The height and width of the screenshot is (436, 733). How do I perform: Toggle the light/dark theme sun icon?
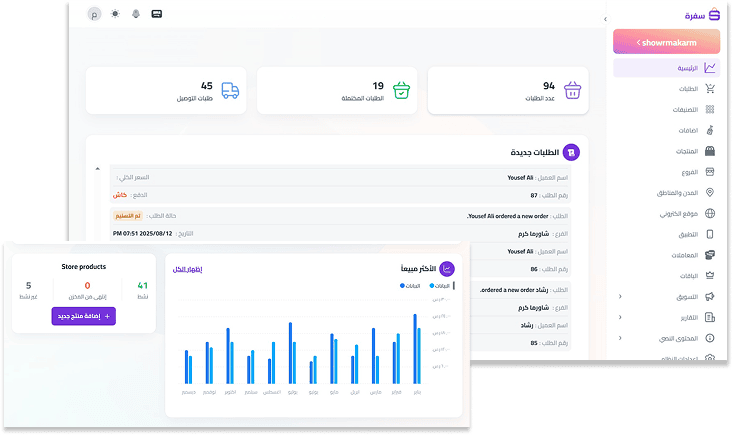click(x=115, y=15)
